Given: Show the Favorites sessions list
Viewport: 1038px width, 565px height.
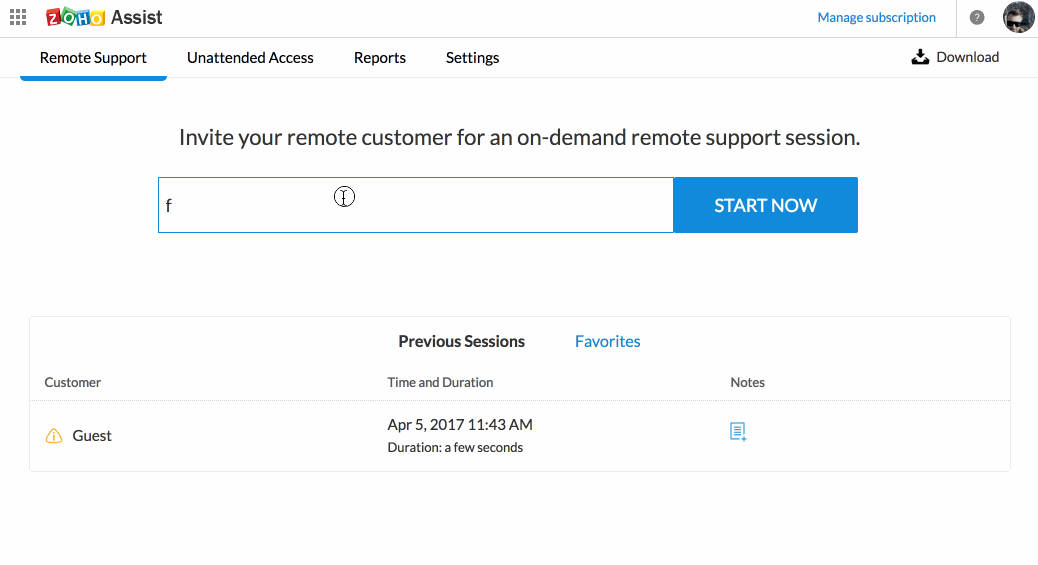Looking at the screenshot, I should [607, 341].
